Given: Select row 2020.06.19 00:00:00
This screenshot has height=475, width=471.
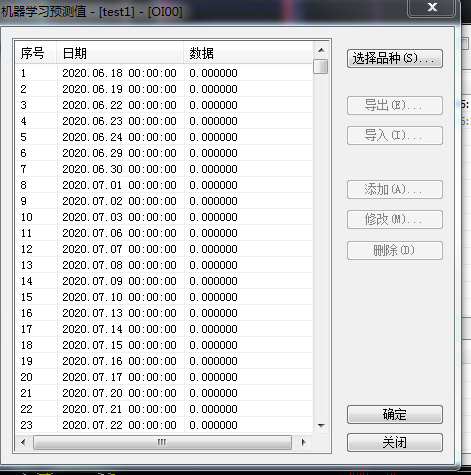Looking at the screenshot, I should point(164,89).
